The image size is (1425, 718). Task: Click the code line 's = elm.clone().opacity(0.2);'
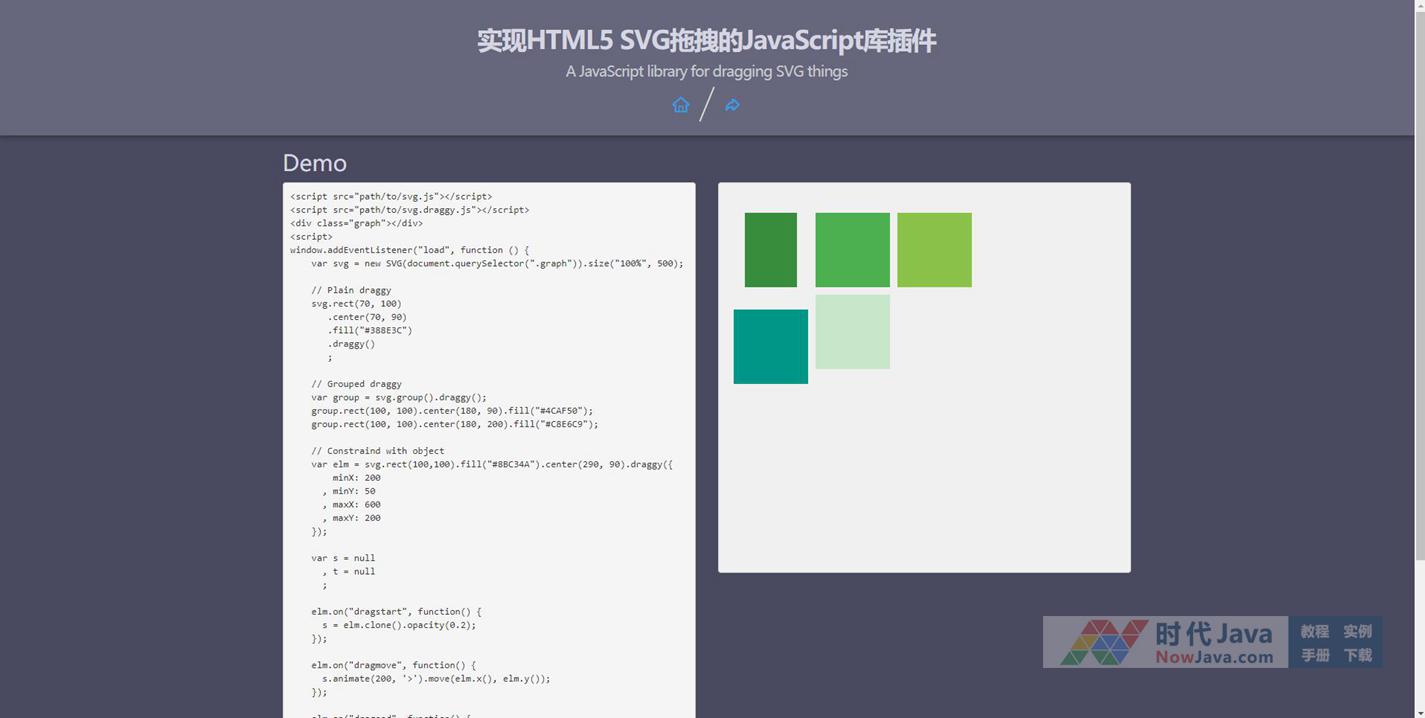(399, 625)
